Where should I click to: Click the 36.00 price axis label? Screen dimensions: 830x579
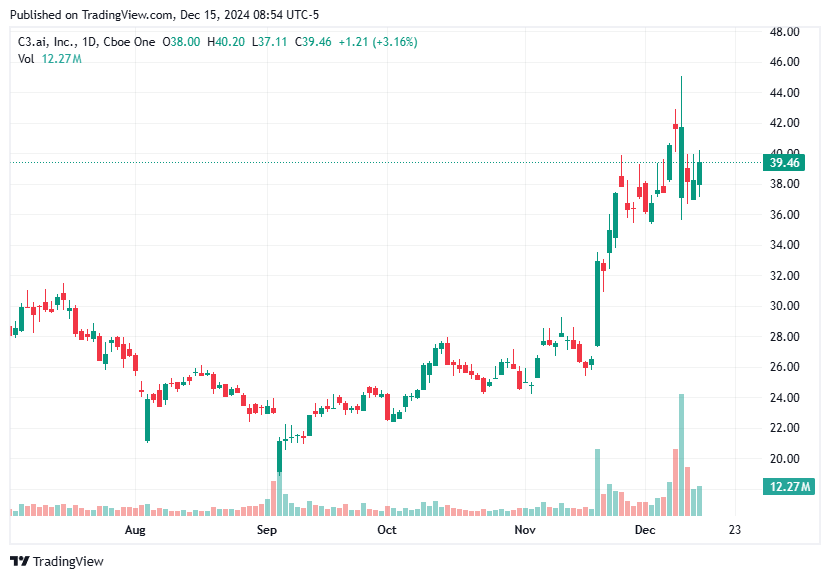tap(784, 215)
